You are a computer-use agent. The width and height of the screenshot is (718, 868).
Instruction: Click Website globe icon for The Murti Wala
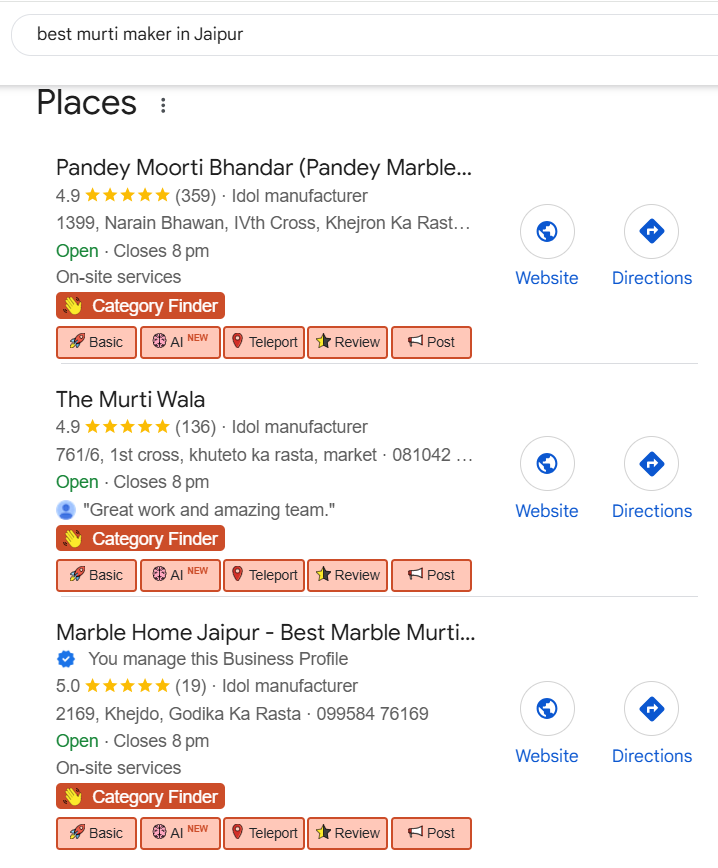coord(547,464)
